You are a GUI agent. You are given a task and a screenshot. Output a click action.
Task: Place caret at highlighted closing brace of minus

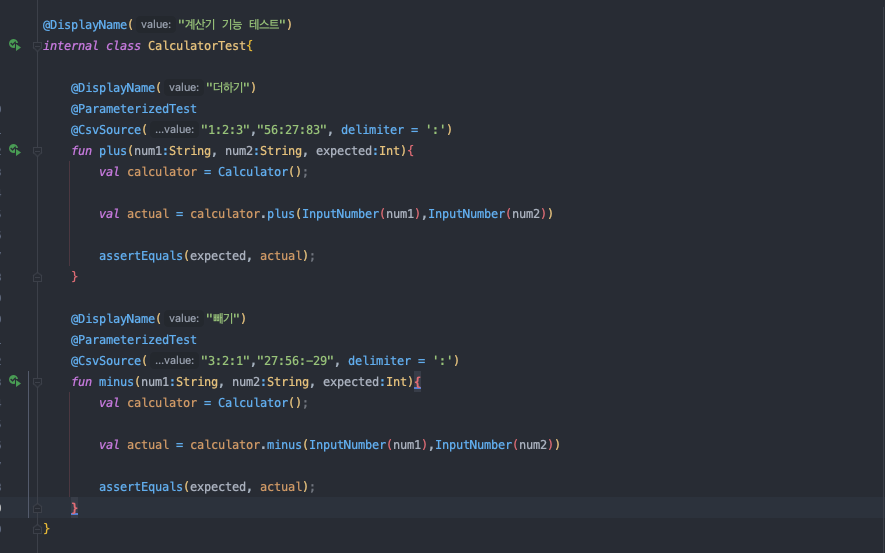click(74, 508)
